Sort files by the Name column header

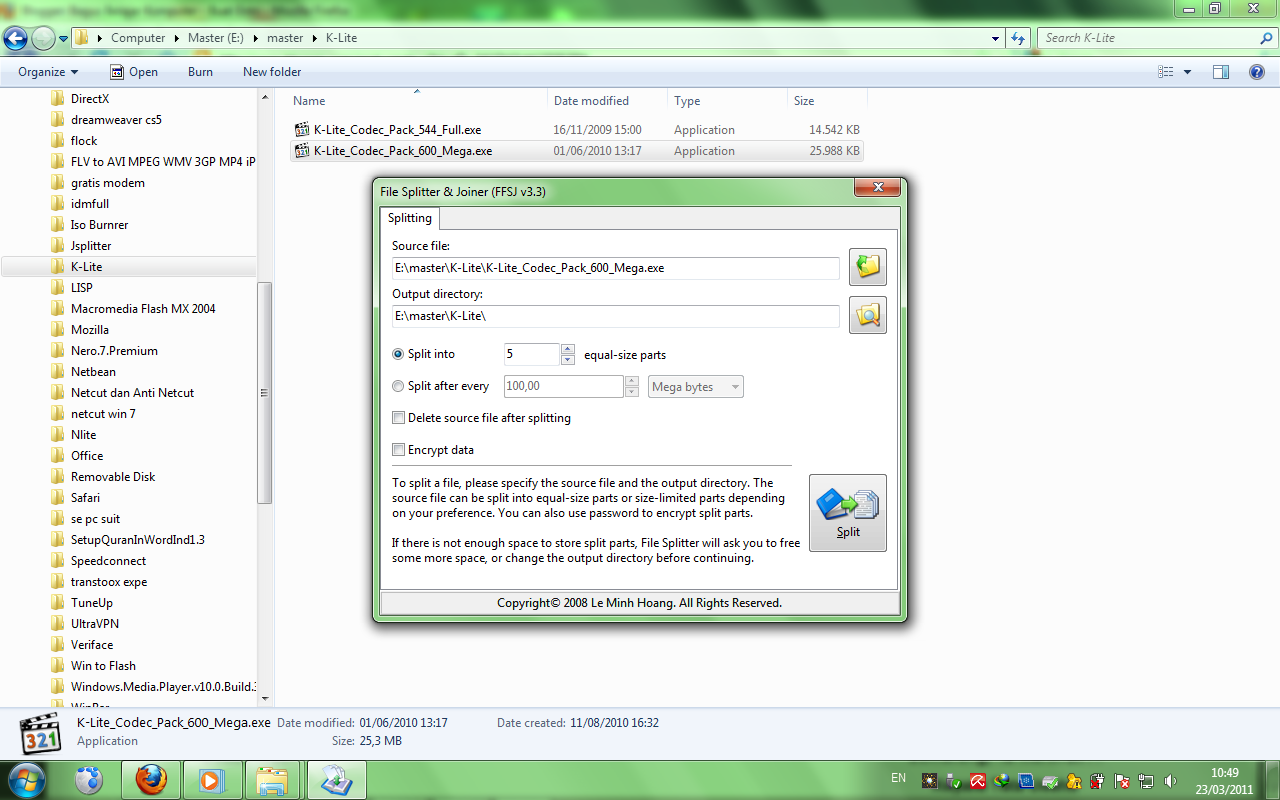coord(418,101)
